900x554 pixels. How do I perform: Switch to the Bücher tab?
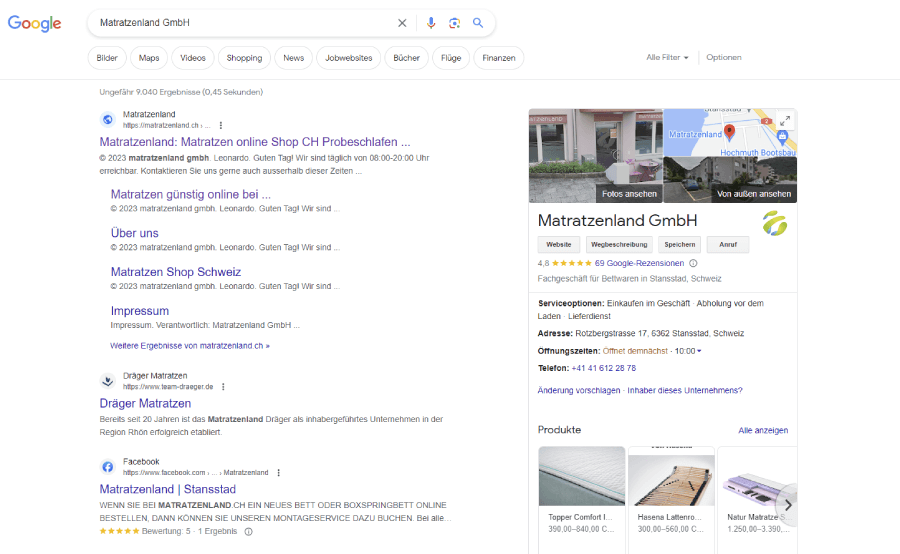click(406, 58)
